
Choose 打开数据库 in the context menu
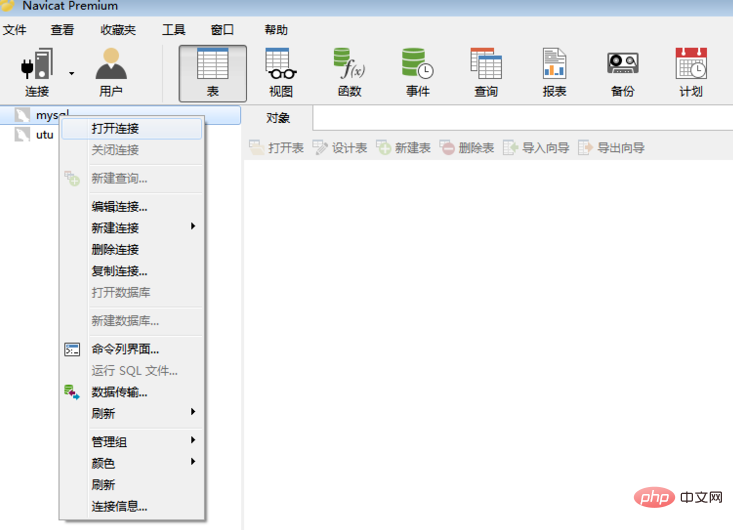click(132, 293)
